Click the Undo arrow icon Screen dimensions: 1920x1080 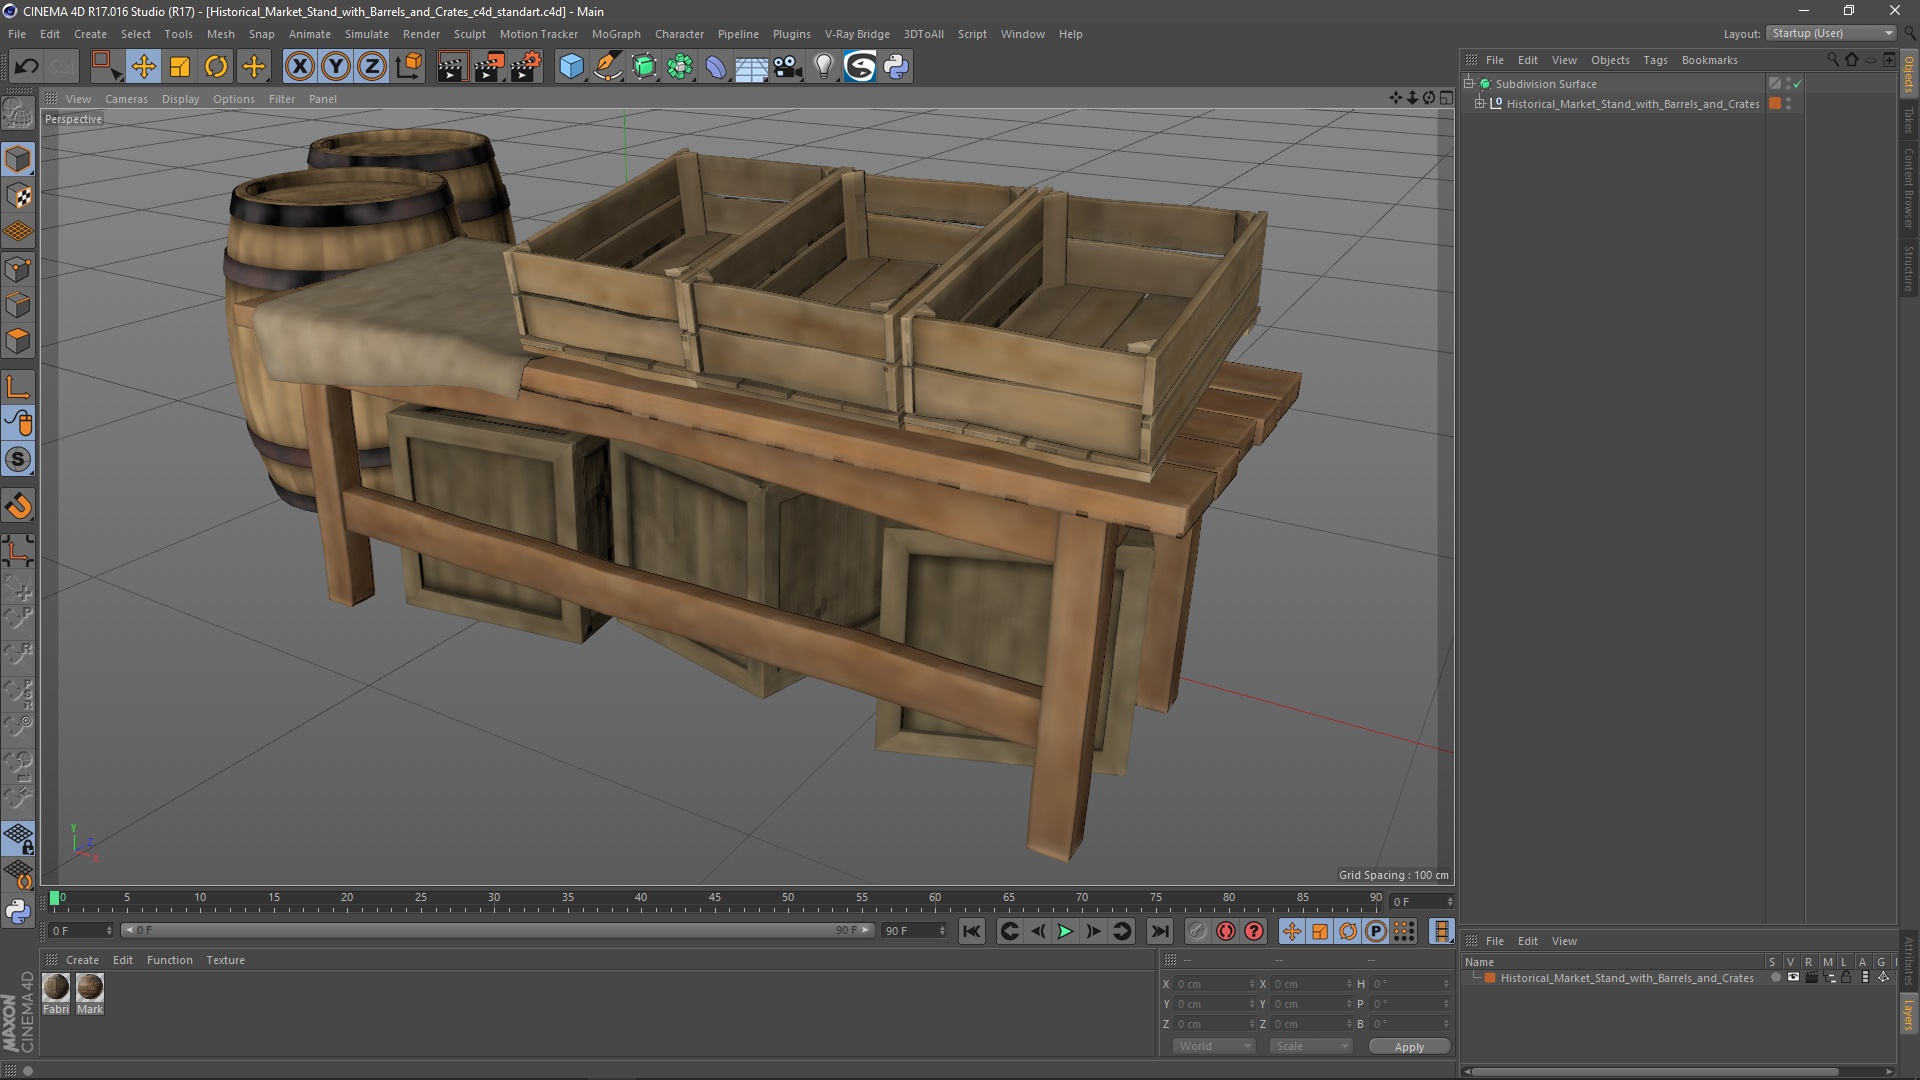point(26,67)
